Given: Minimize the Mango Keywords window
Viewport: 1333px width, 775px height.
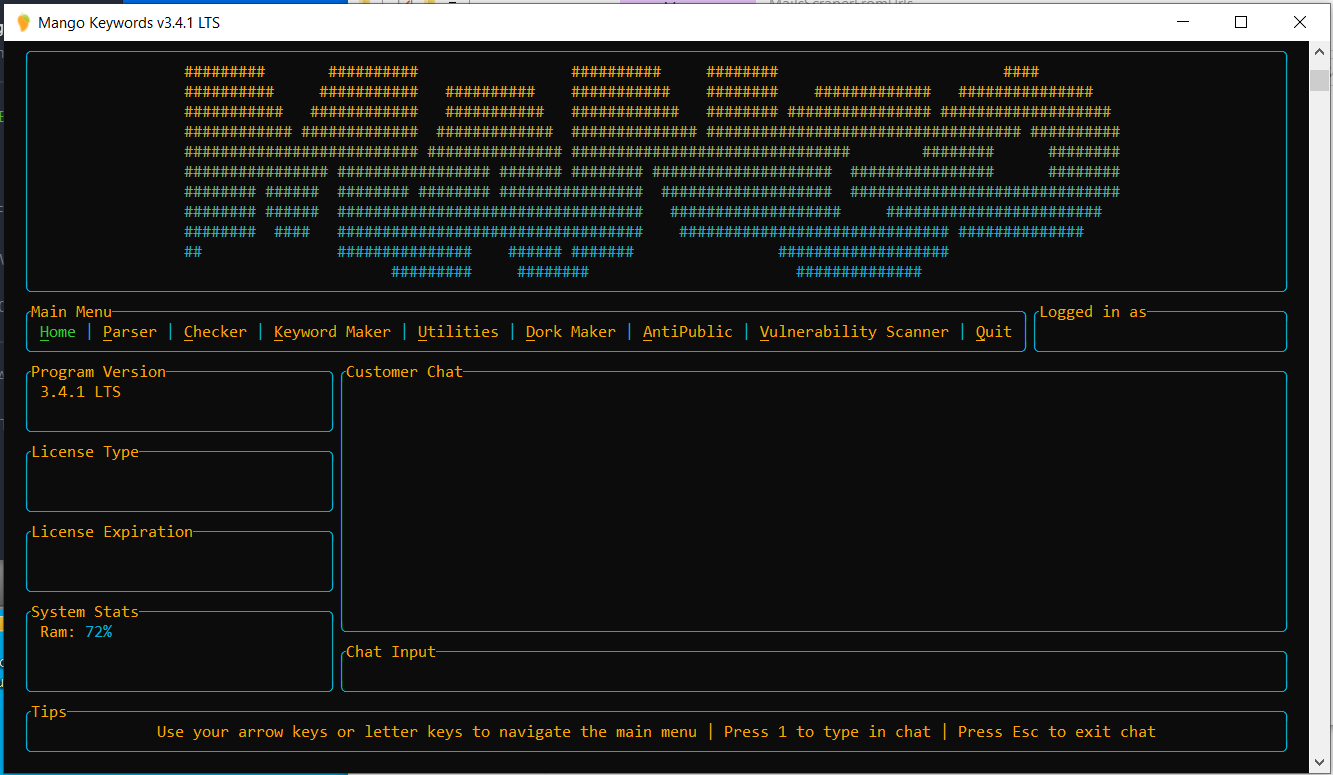Looking at the screenshot, I should pyautogui.click(x=1183, y=22).
